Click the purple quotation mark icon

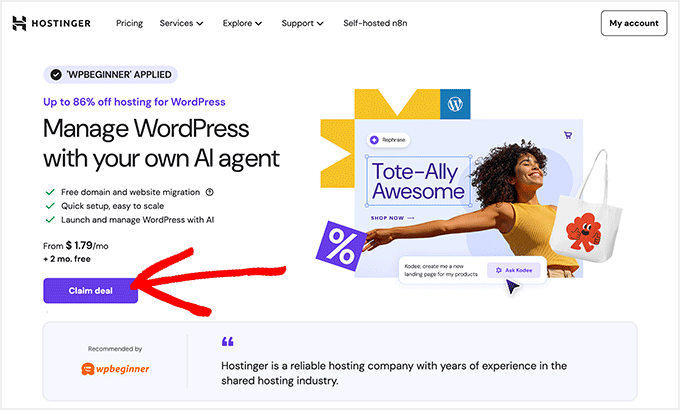point(228,341)
